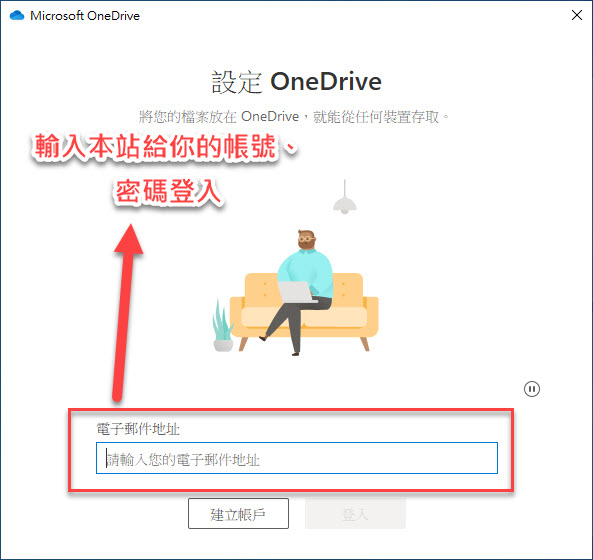
Task: Click the red upward arrow annotation
Action: point(126,312)
